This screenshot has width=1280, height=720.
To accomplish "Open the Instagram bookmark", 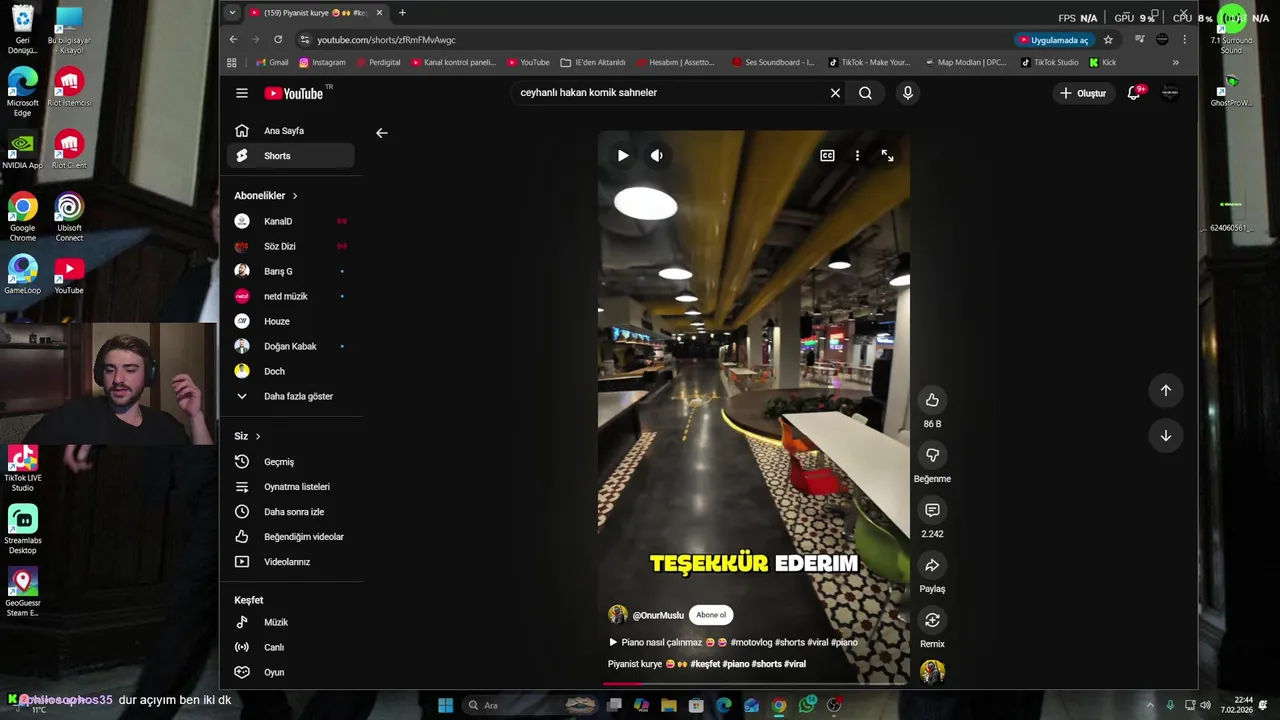I will tap(322, 62).
